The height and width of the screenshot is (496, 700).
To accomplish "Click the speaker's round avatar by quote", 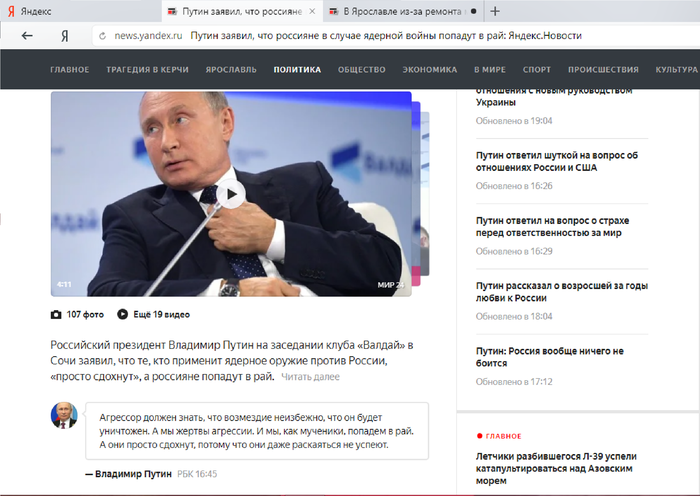I will tap(64, 415).
